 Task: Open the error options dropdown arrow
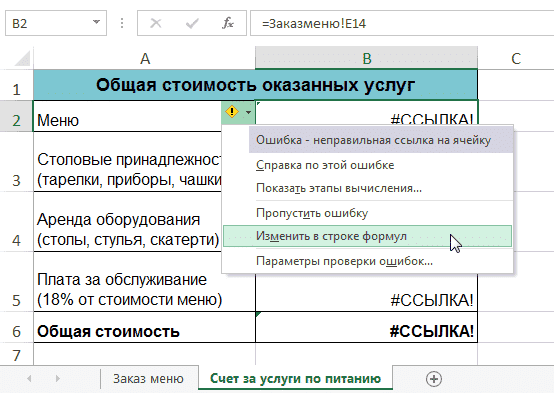pos(248,112)
